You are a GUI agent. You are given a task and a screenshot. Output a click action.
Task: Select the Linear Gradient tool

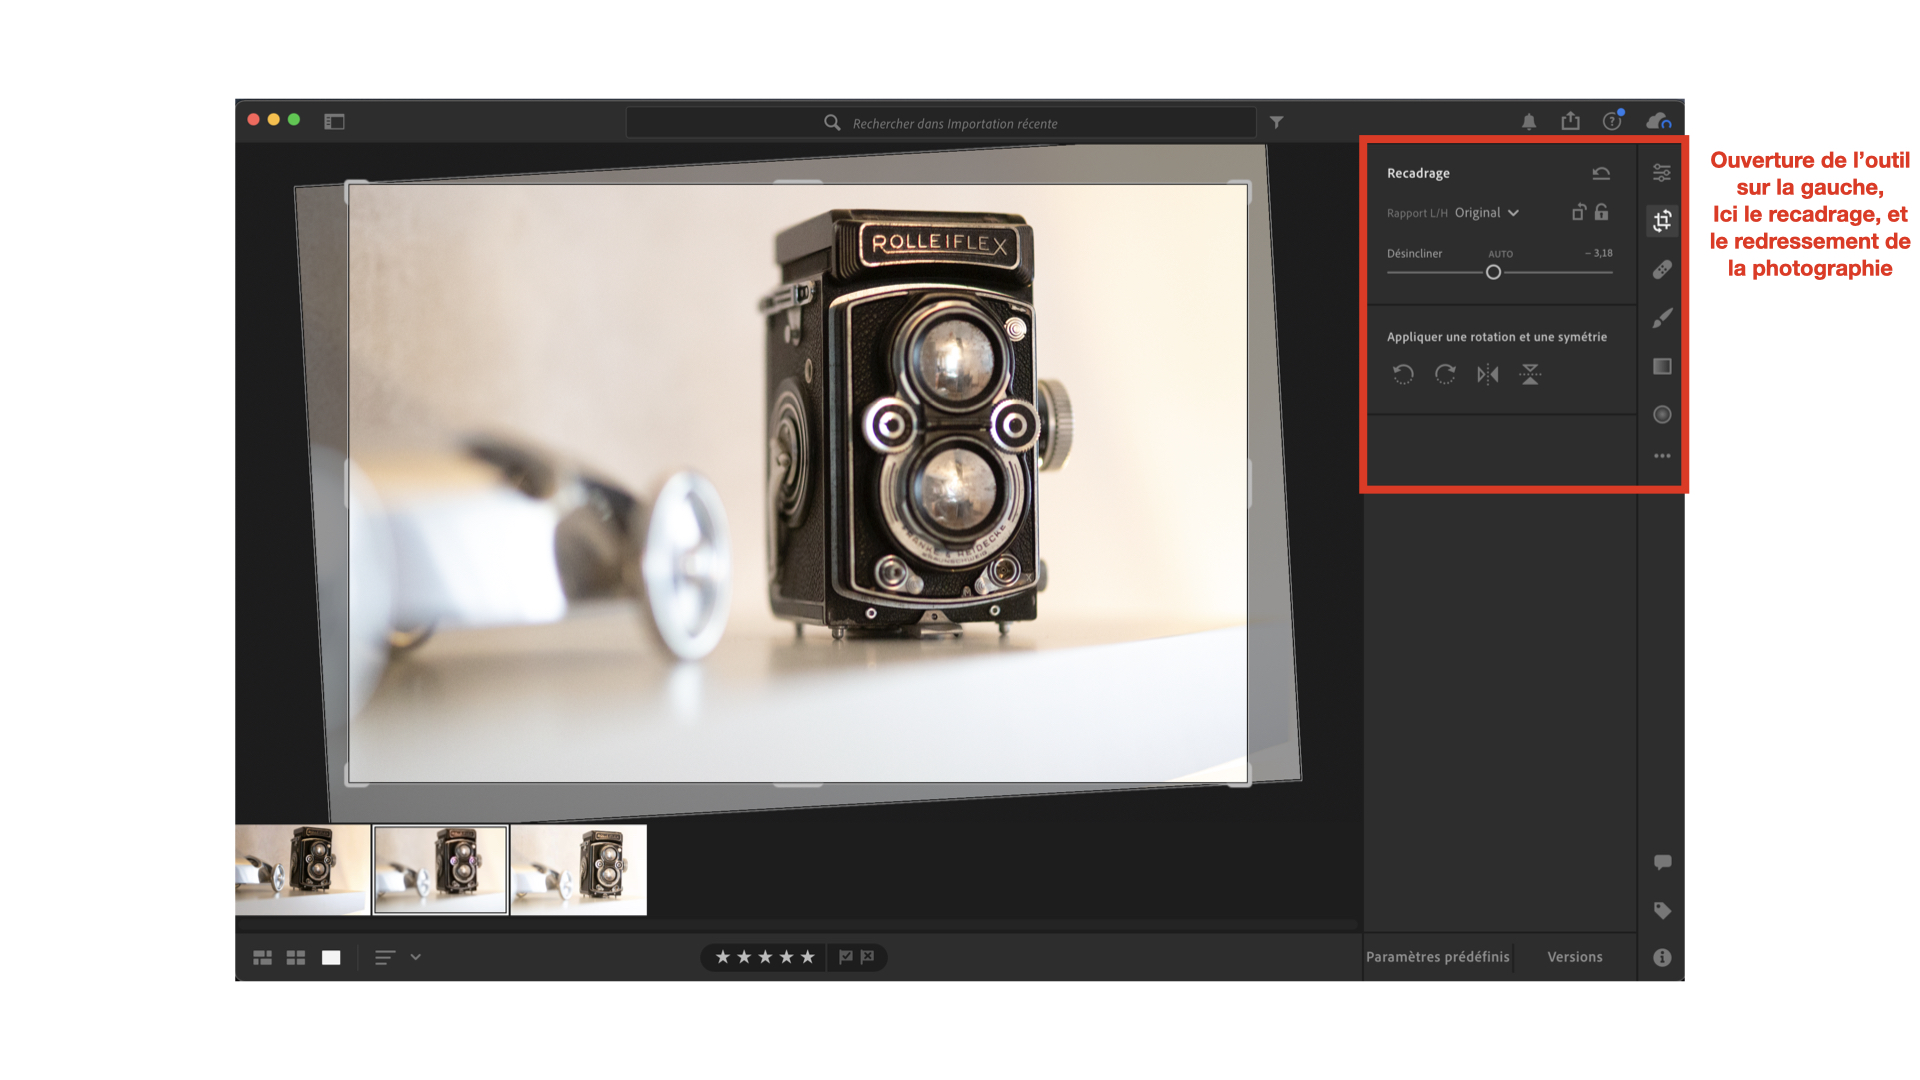[1661, 366]
